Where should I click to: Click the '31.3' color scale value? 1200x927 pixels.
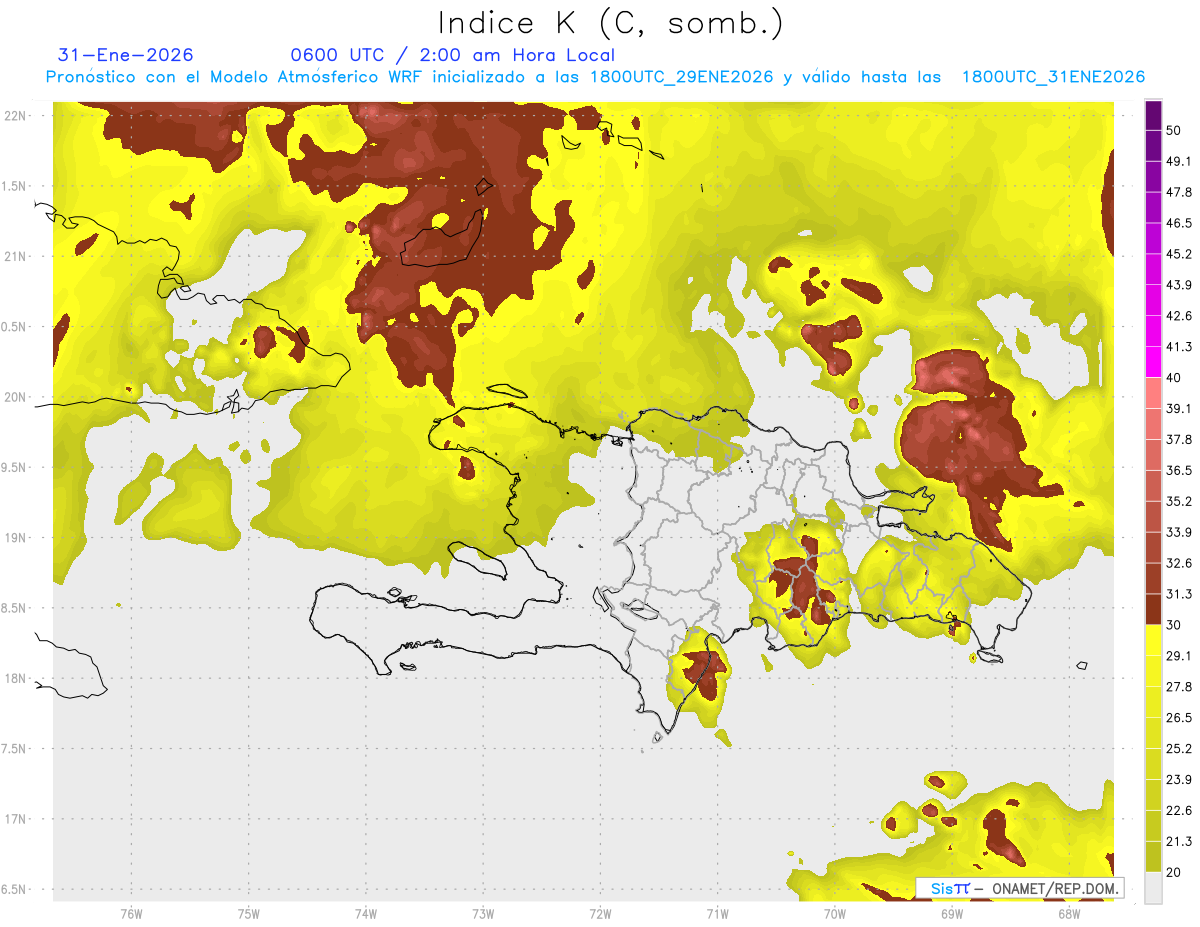tap(1179, 594)
